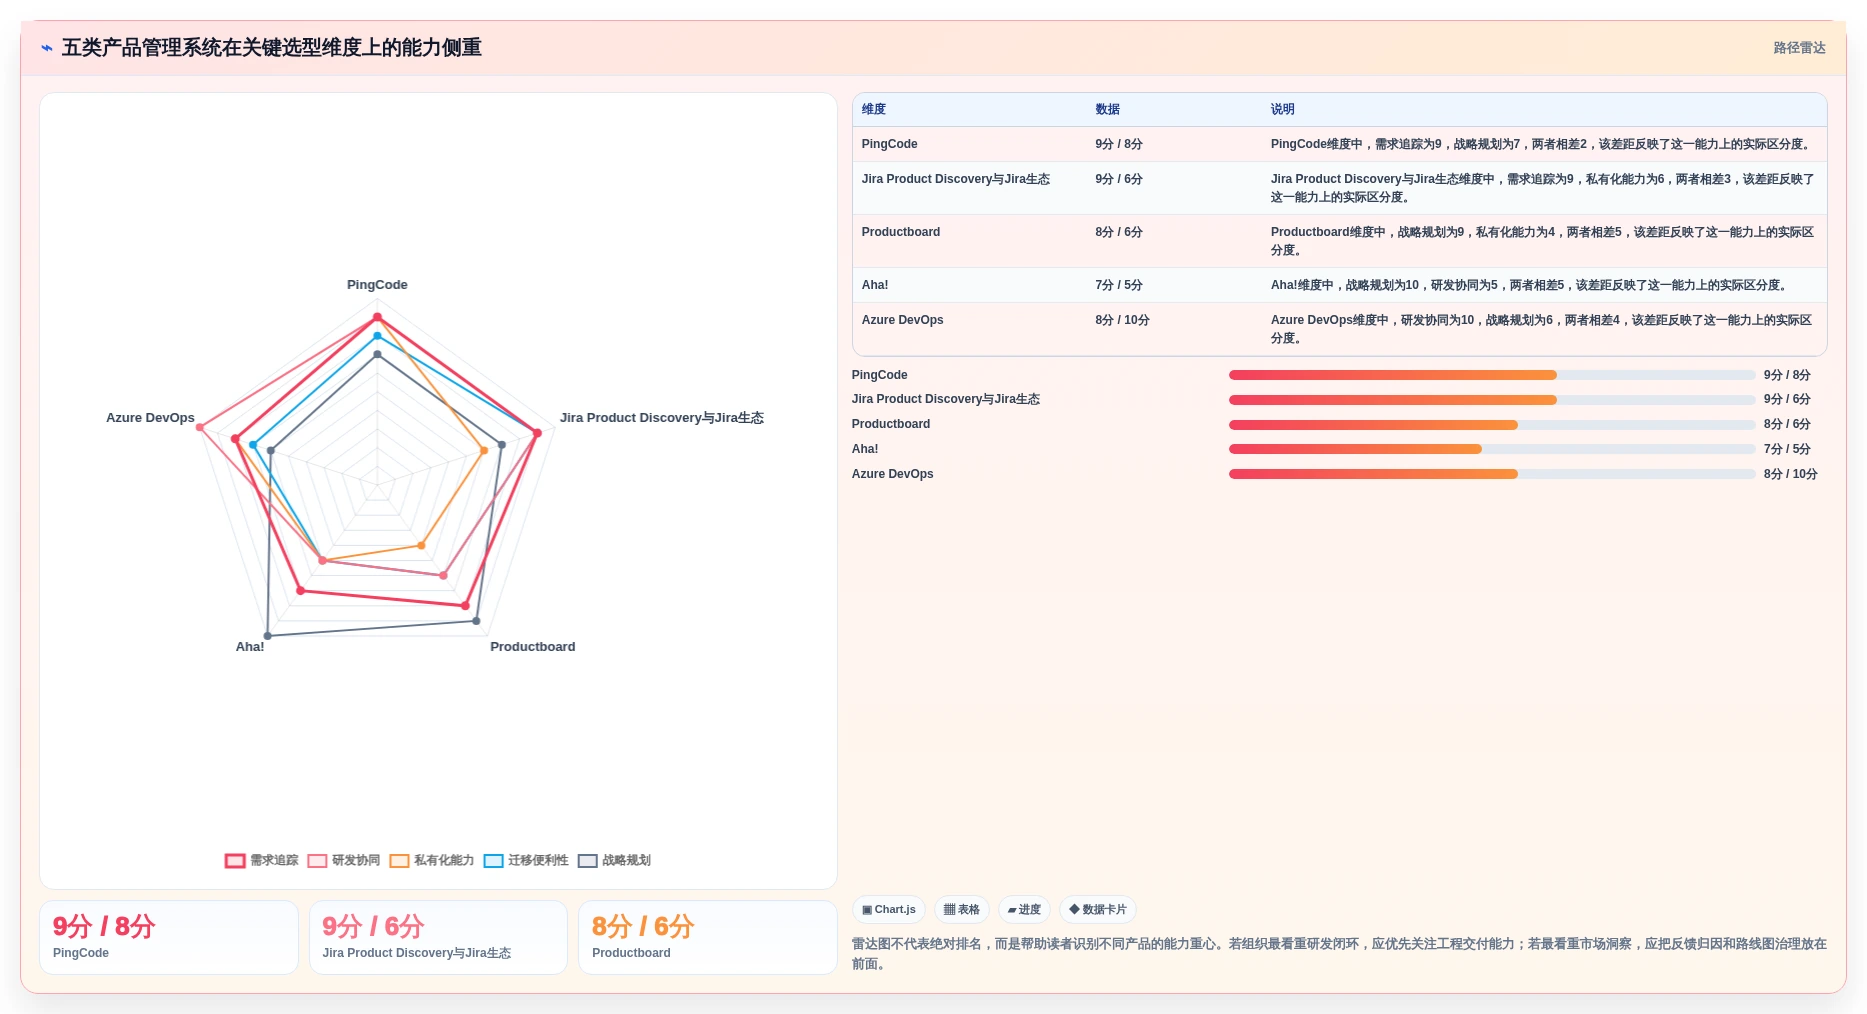
Task: Click the Aha! progress bar
Action: 1492,449
